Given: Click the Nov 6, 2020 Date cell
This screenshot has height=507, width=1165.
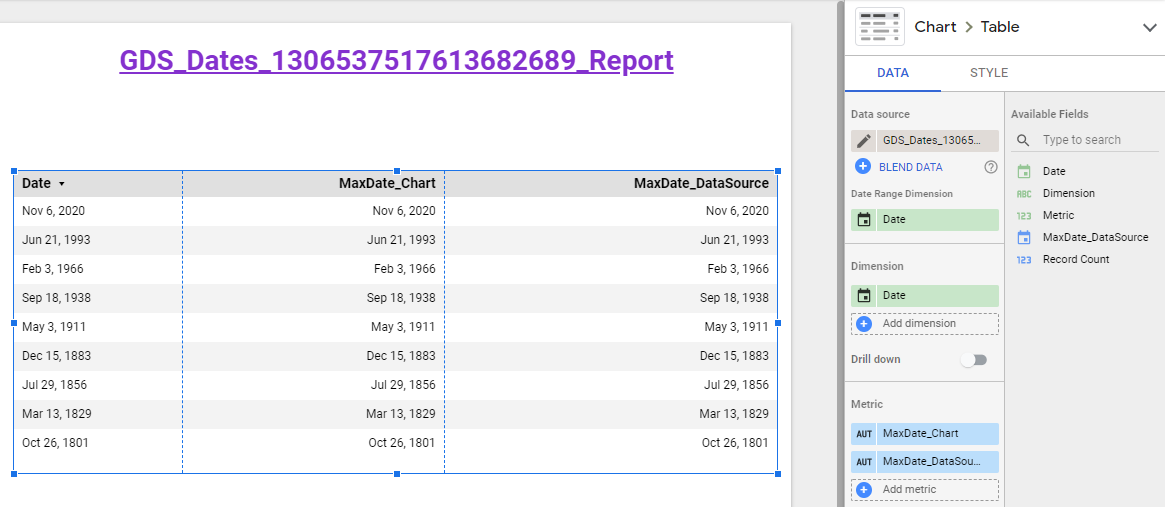Looking at the screenshot, I should tap(53, 211).
